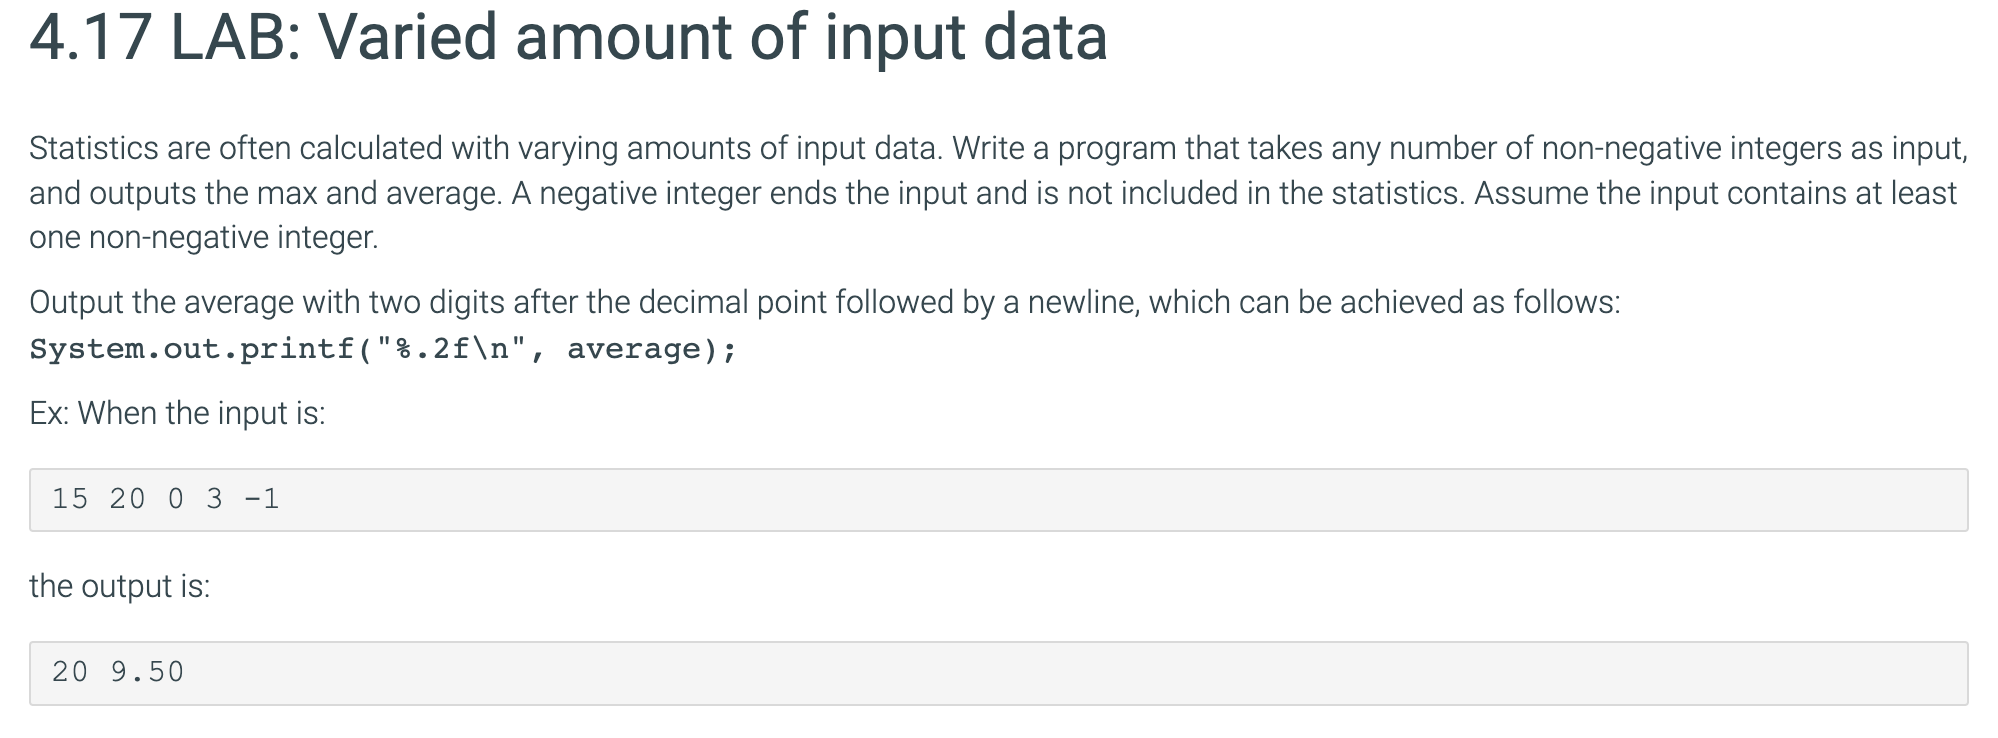Click the line "one non-negative integer."
The width and height of the screenshot is (1998, 738).
(x=204, y=238)
